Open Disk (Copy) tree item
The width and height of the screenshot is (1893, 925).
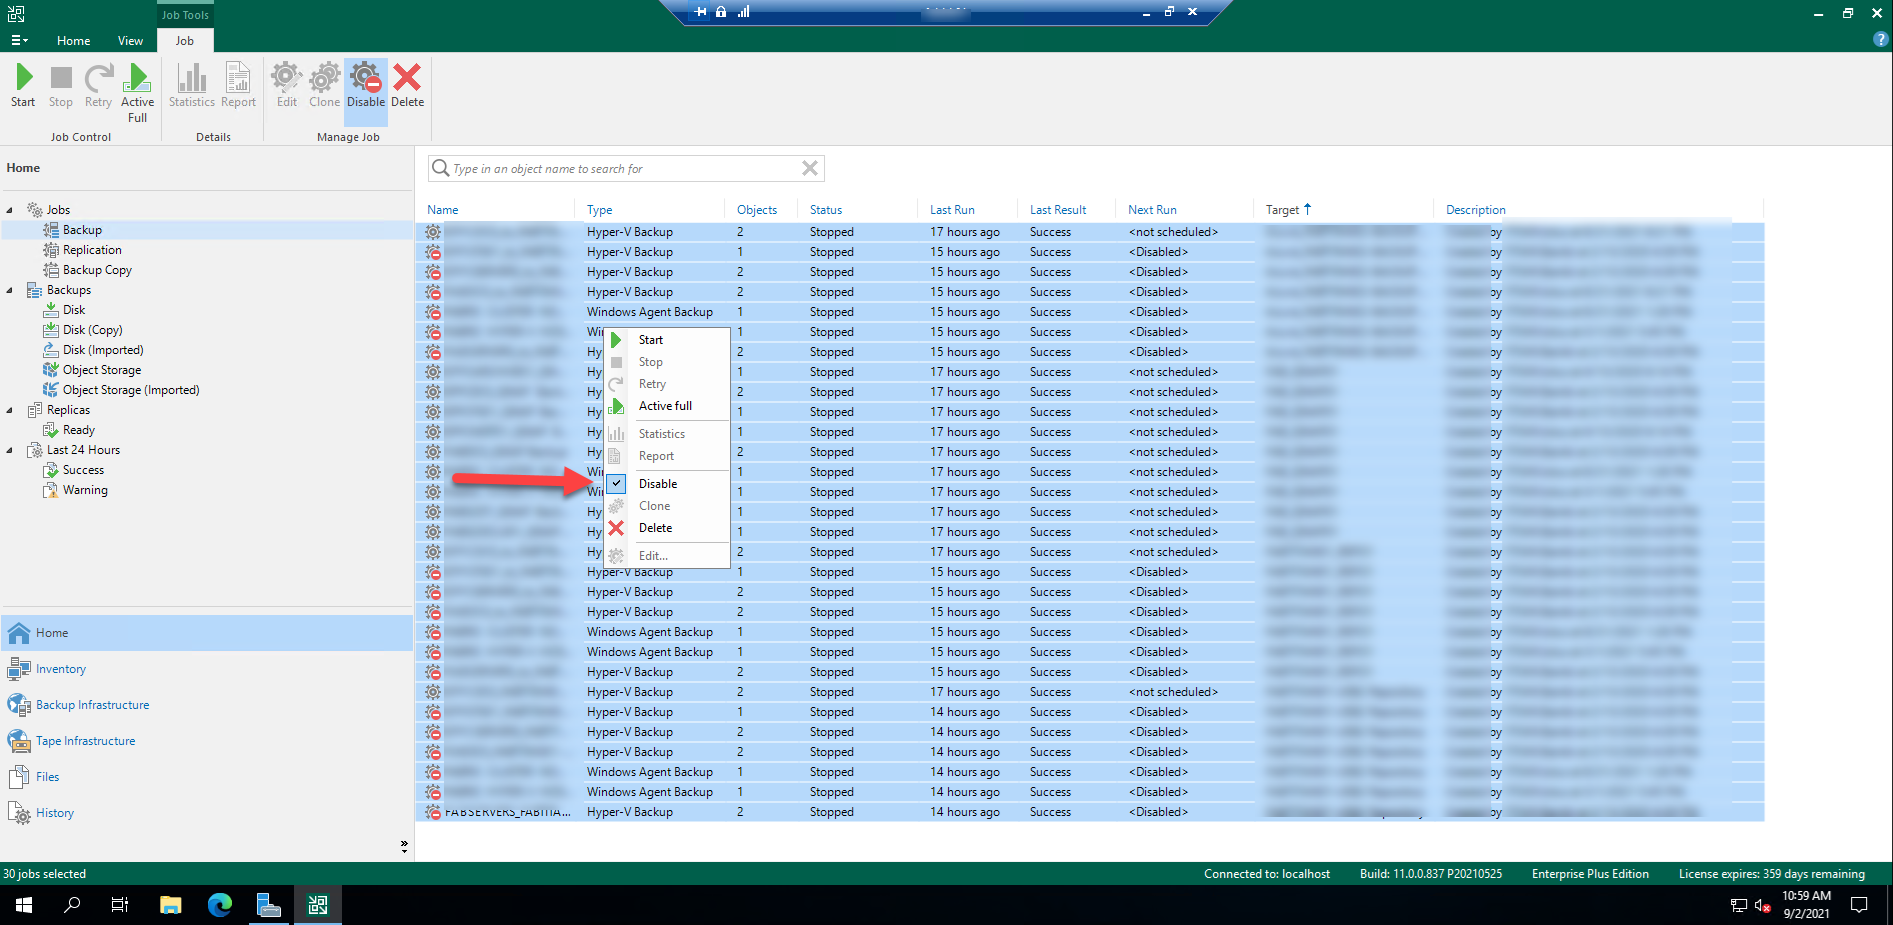pos(92,330)
